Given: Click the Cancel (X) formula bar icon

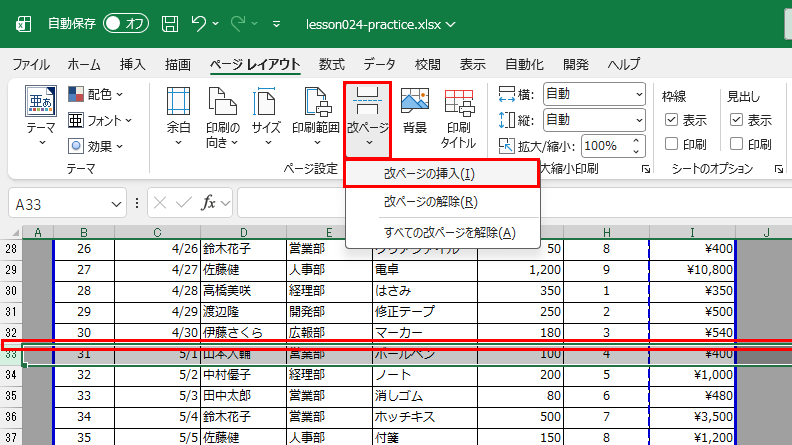Looking at the screenshot, I should click(x=160, y=203).
